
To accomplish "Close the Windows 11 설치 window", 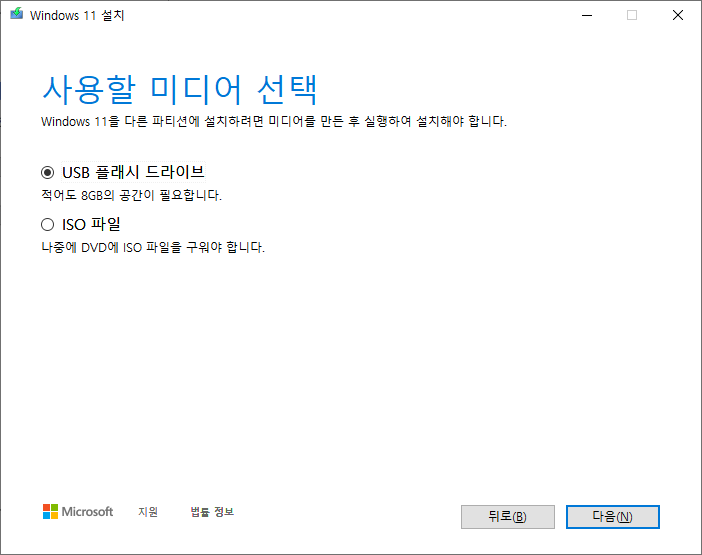I will (678, 15).
